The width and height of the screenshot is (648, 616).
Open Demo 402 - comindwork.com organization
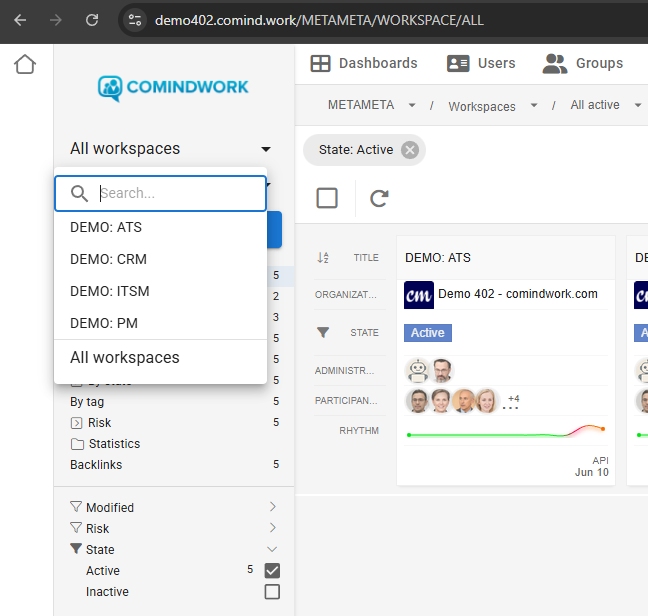[518, 294]
